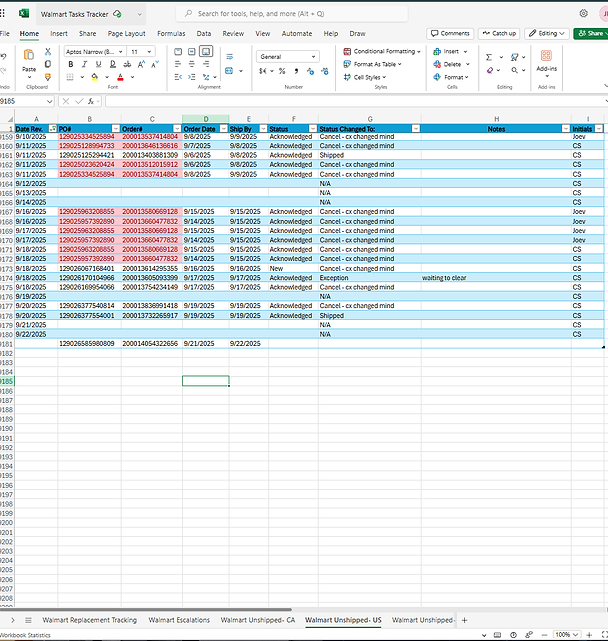Click the cell borders icon
Screen dimensions: 608x641
point(70,77)
